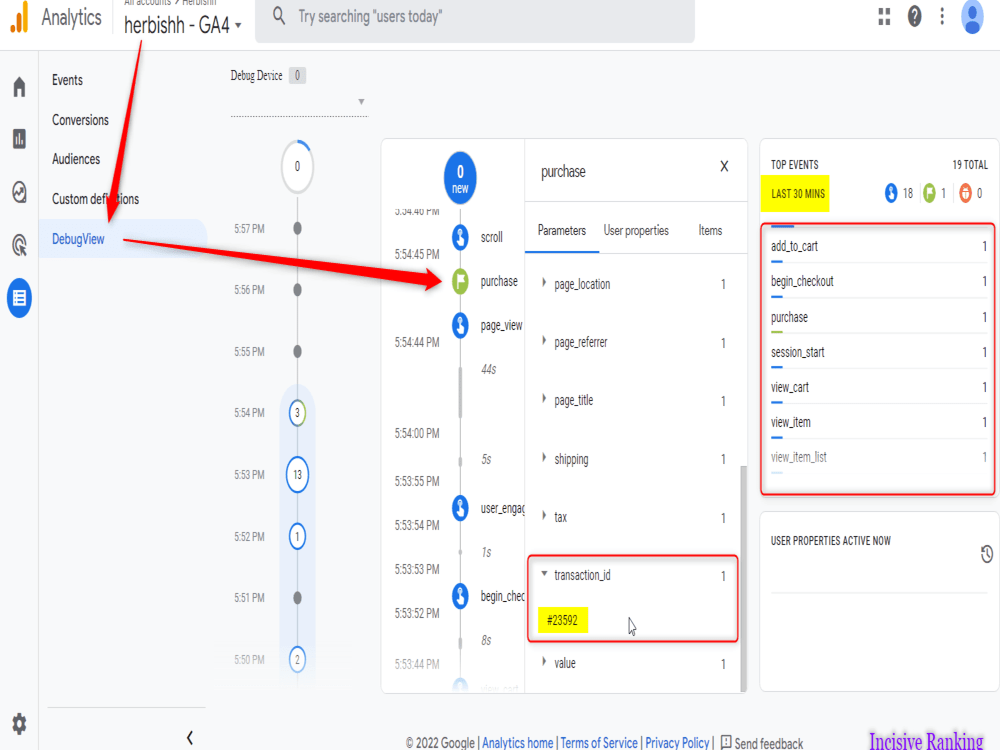Image resolution: width=1000 pixels, height=750 pixels.
Task: Click the parameters panel scrollbar
Action: coord(743,578)
